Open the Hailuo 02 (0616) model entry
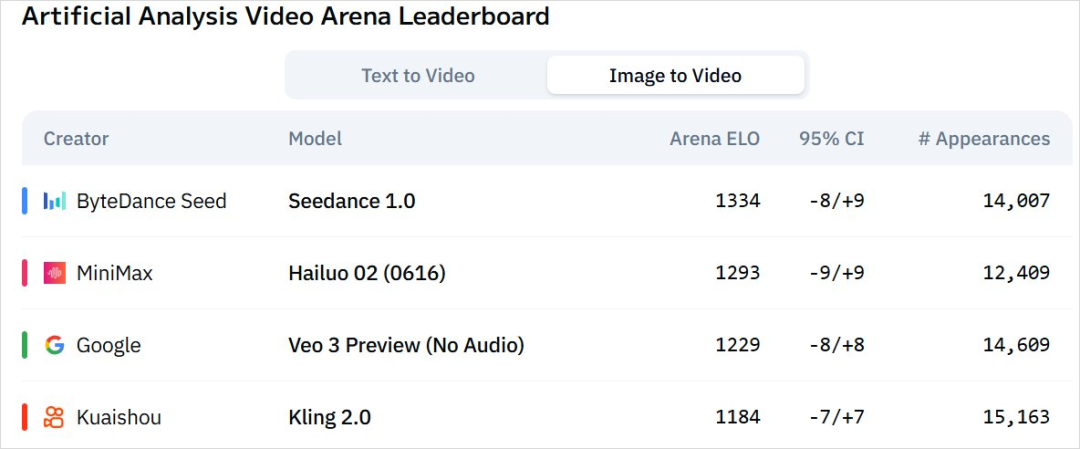 click(367, 273)
